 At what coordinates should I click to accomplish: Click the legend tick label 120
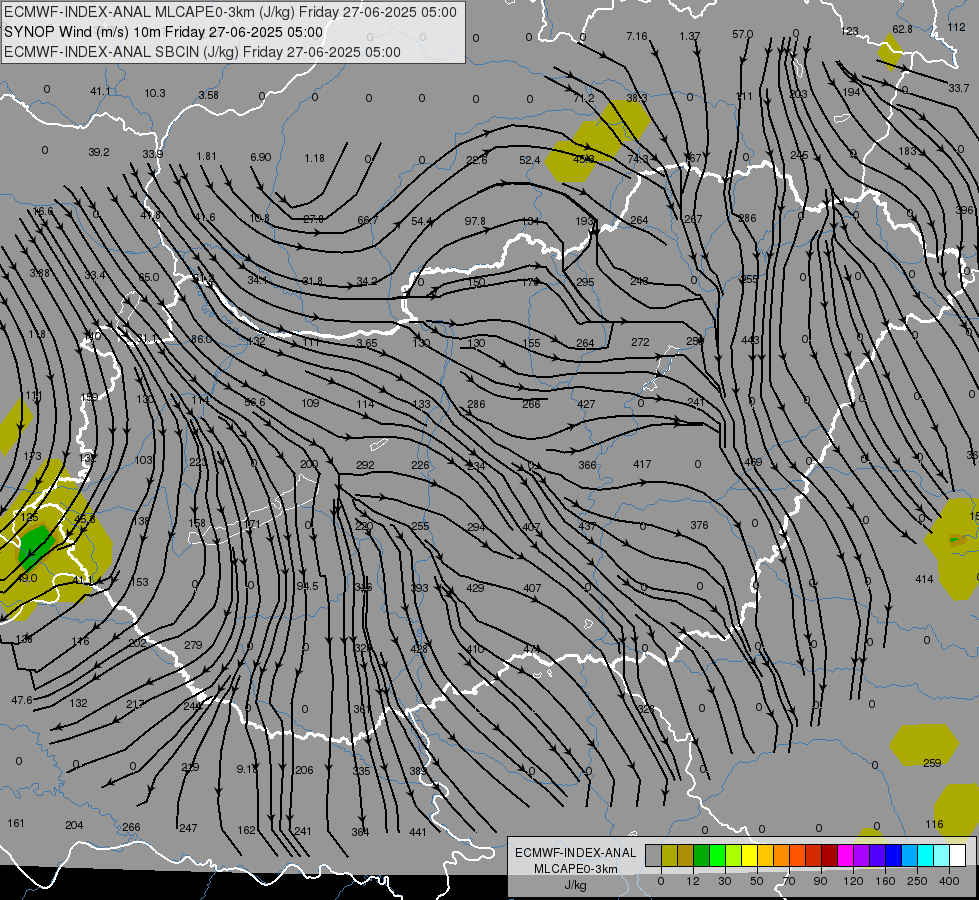click(x=854, y=881)
